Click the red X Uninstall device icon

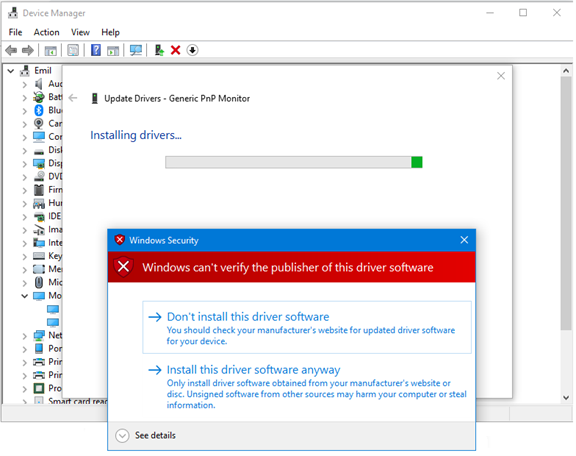point(176,50)
